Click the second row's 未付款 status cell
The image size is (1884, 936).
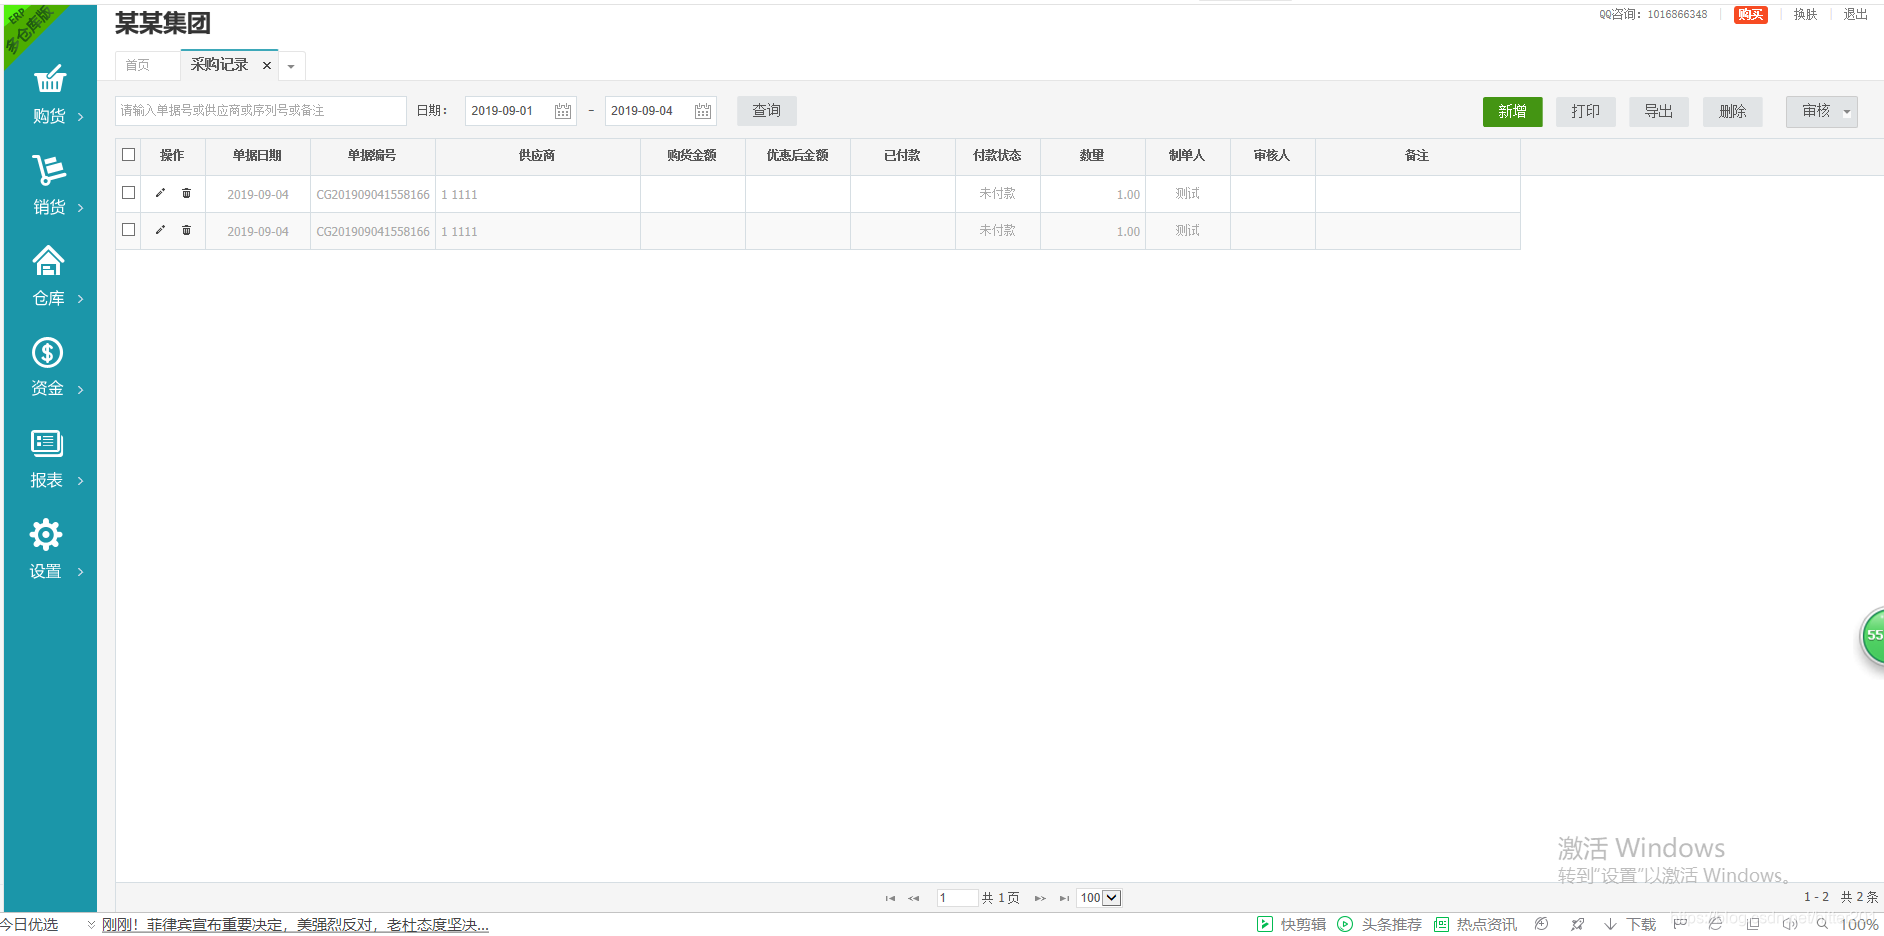pos(997,231)
